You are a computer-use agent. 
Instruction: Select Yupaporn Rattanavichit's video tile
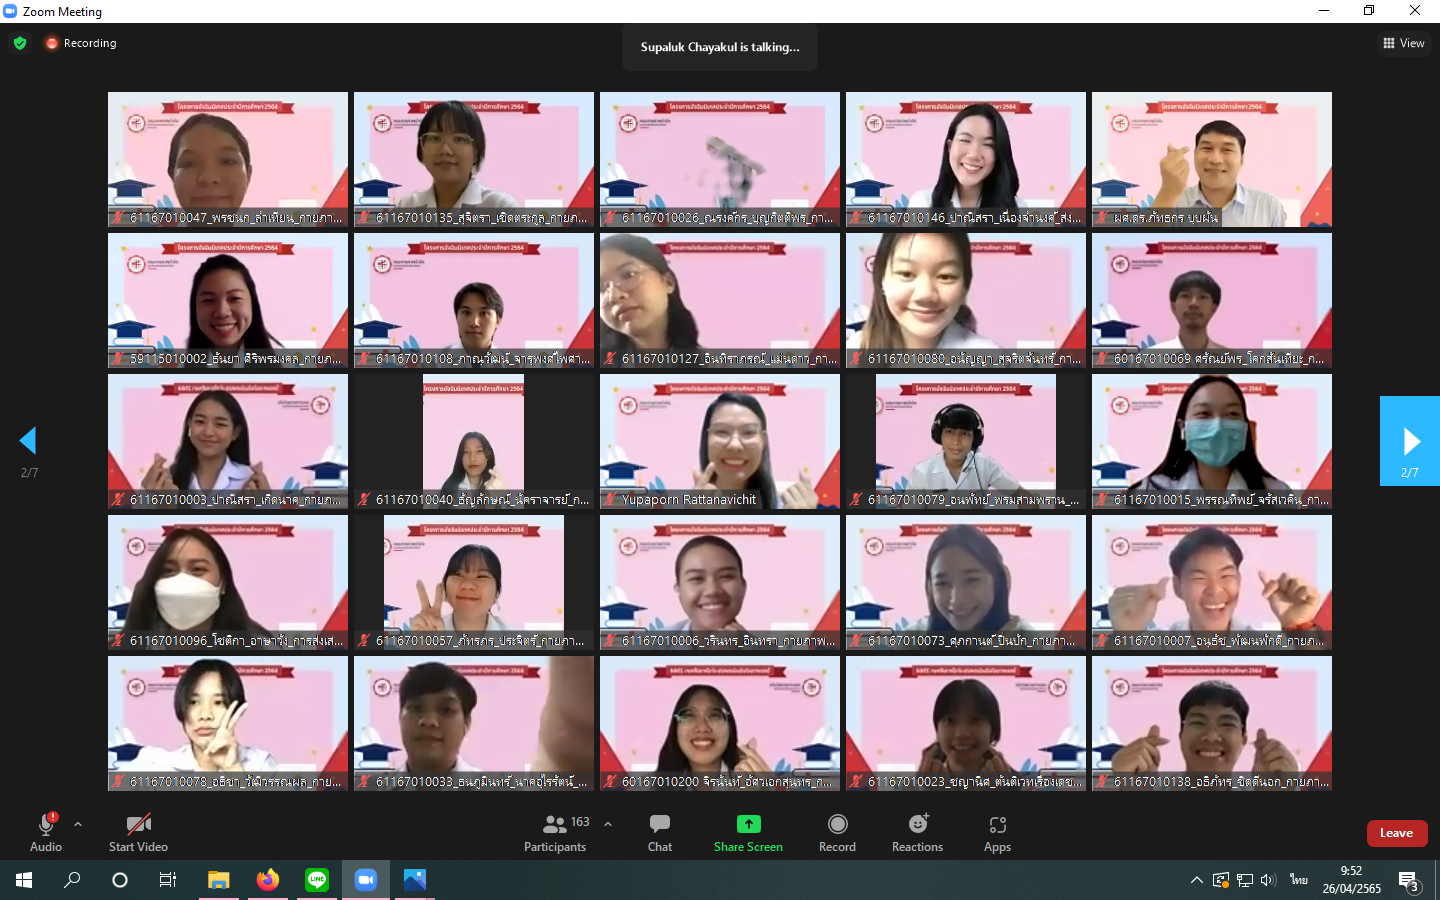[720, 441]
